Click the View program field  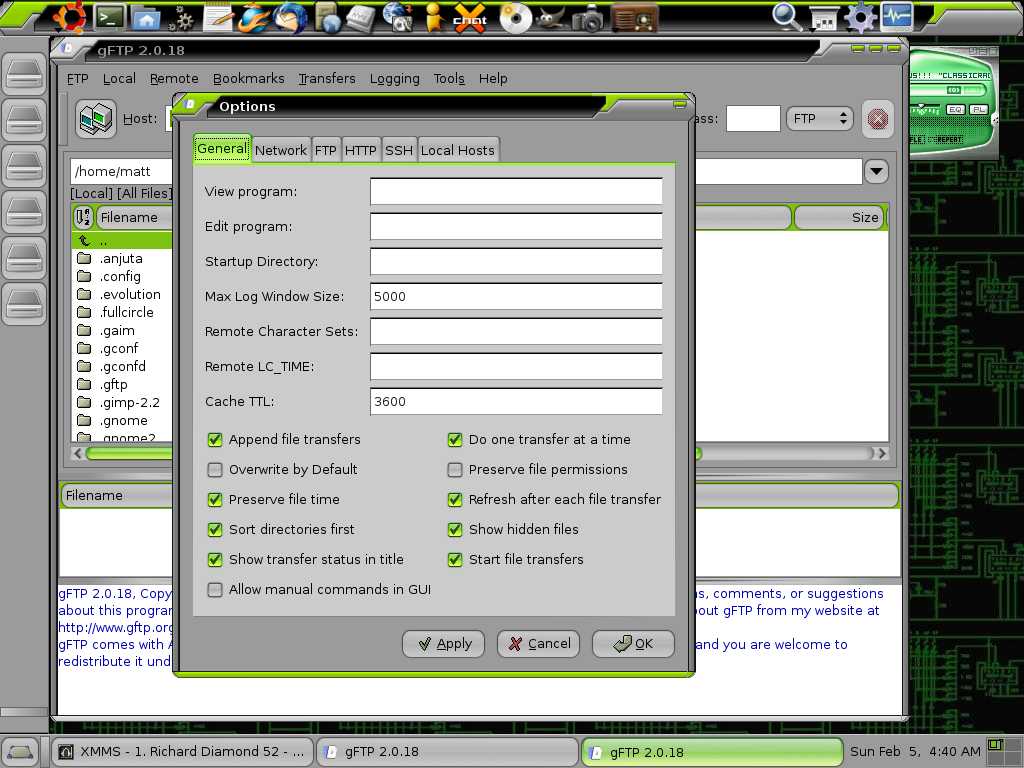tap(516, 191)
